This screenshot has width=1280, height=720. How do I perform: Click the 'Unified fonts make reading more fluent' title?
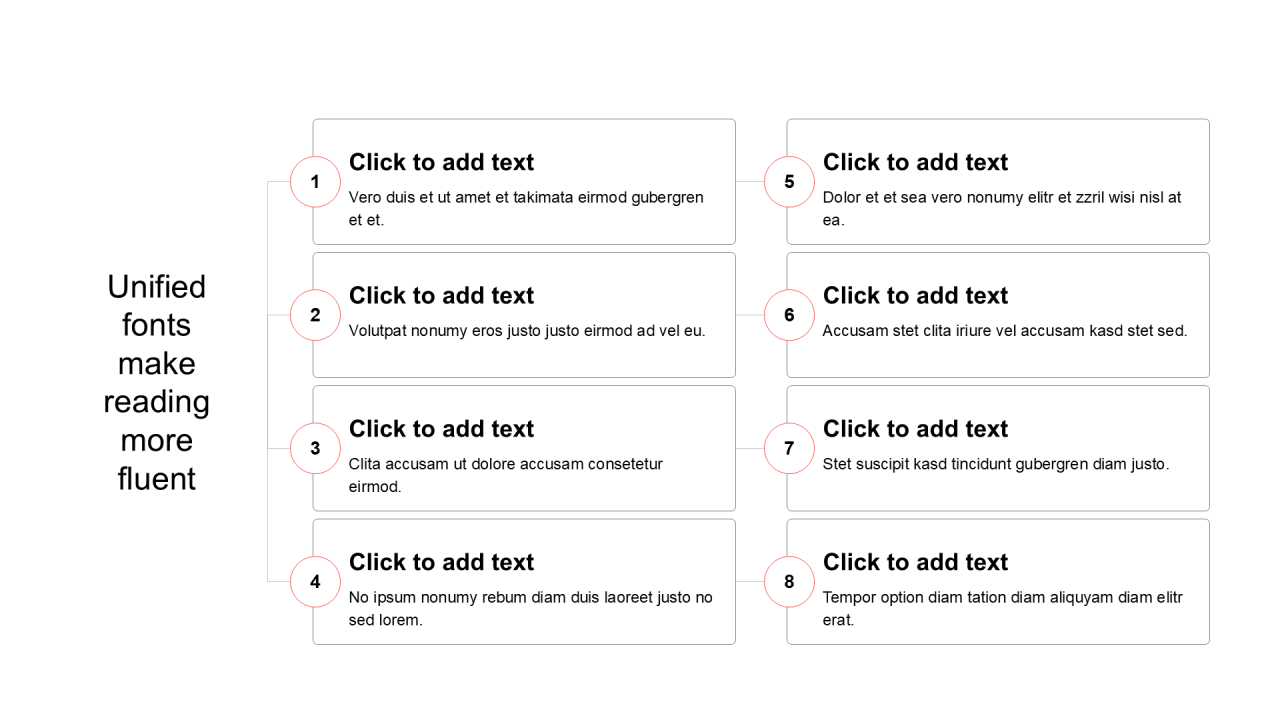tap(157, 383)
